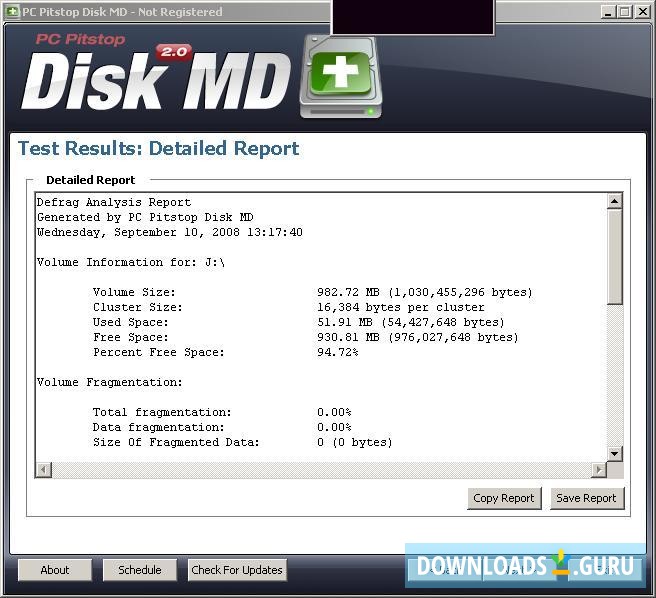Click the vertical scrollbar thumb in report
656x598 pixels.
tap(614, 257)
